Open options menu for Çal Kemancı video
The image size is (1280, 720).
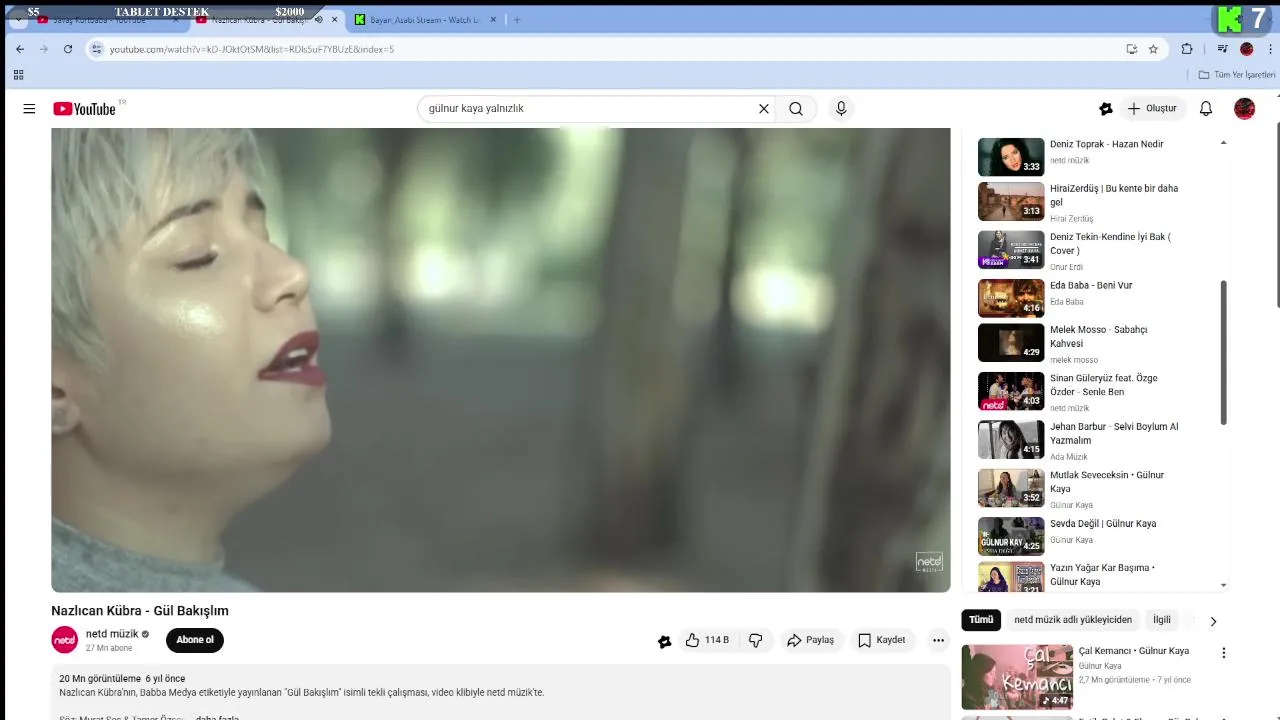(x=1223, y=653)
